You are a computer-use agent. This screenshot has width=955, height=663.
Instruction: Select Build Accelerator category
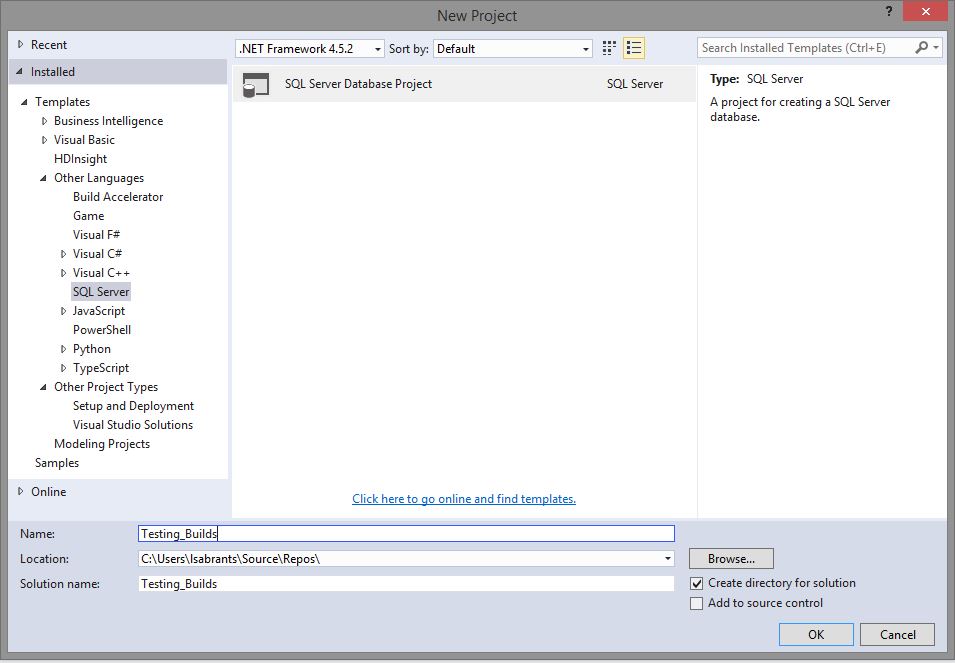coord(118,197)
